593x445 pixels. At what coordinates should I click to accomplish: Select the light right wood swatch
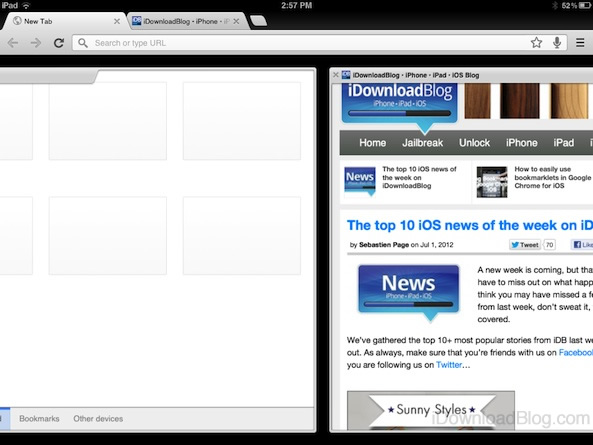click(569, 101)
